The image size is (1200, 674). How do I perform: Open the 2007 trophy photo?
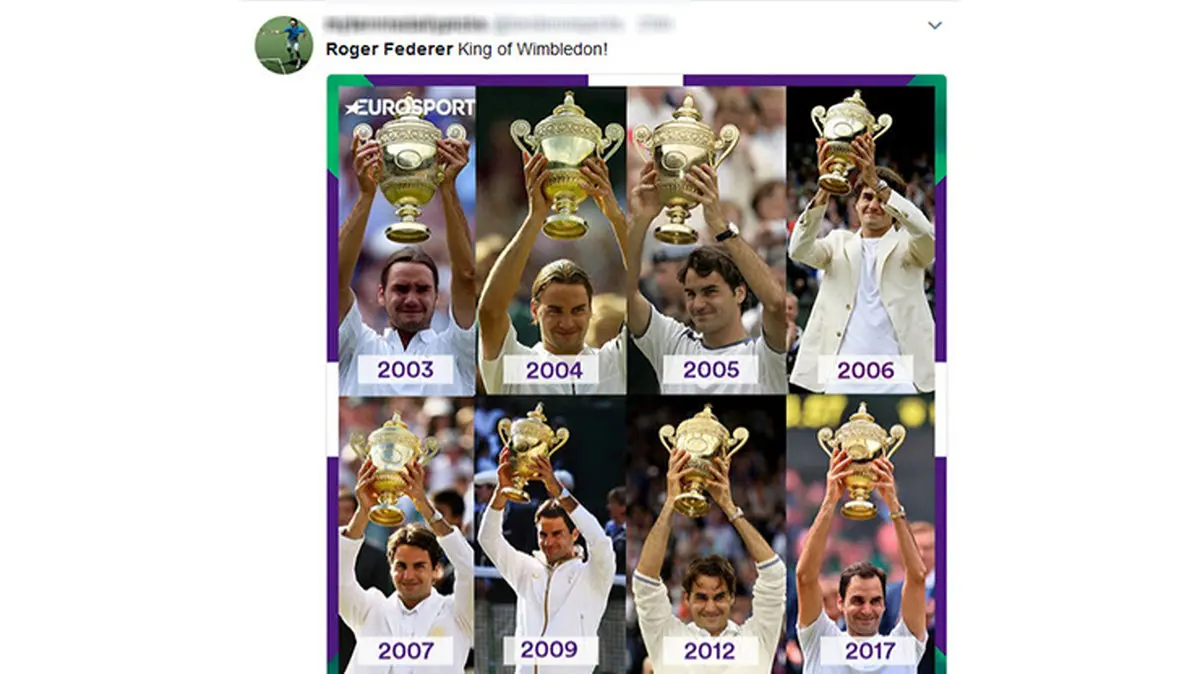tap(407, 534)
